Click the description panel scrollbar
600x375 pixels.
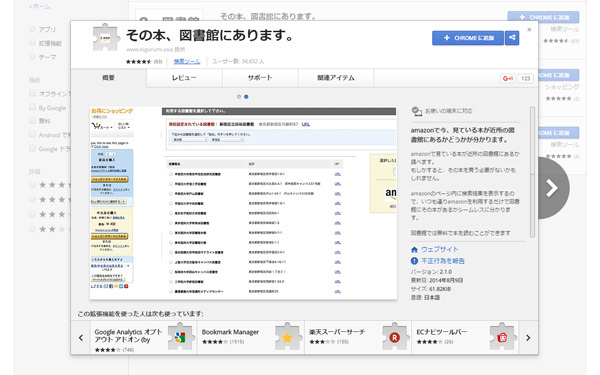pyautogui.click(x=532, y=172)
